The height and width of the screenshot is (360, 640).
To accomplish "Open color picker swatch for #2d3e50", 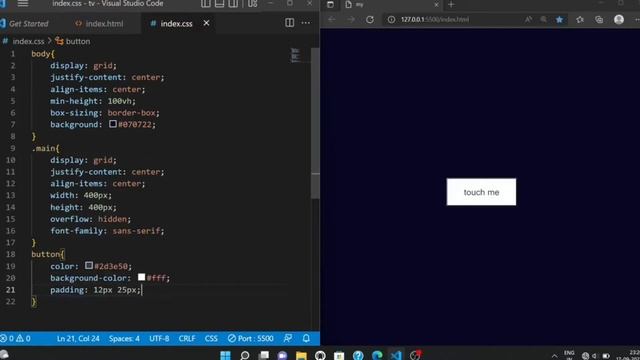I will (89, 265).
